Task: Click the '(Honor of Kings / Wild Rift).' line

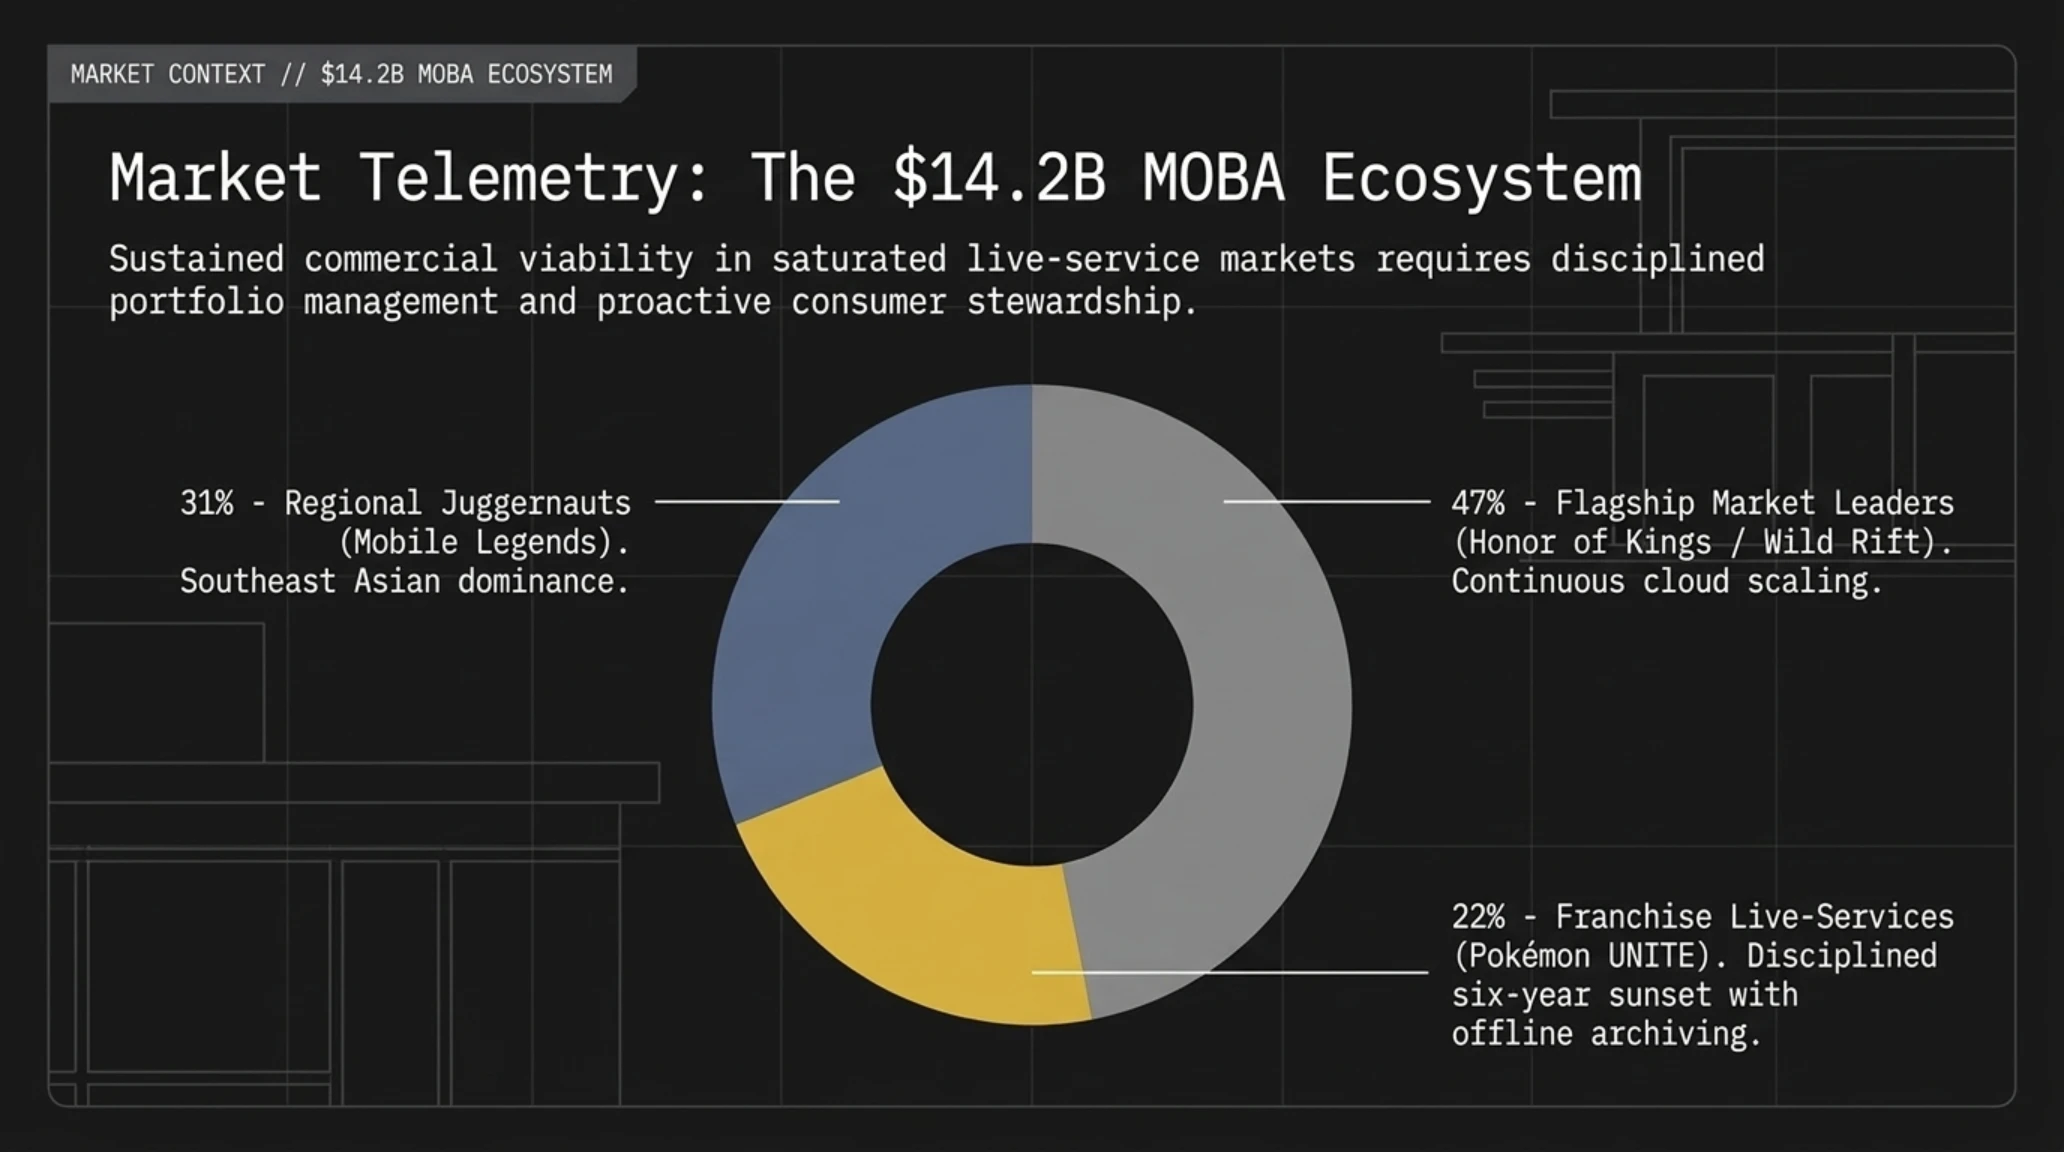Action: [x=1702, y=542]
